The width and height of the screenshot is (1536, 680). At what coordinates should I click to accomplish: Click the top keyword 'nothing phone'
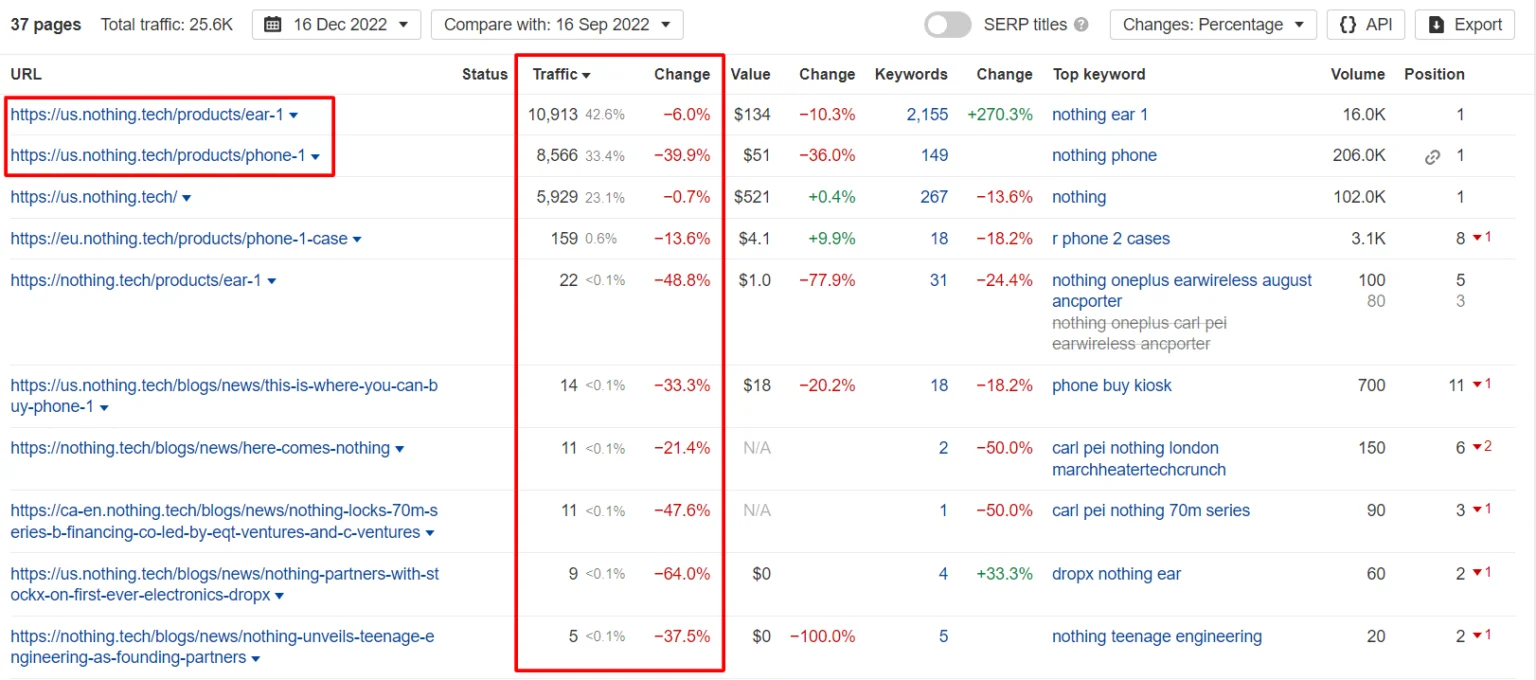coord(1104,155)
